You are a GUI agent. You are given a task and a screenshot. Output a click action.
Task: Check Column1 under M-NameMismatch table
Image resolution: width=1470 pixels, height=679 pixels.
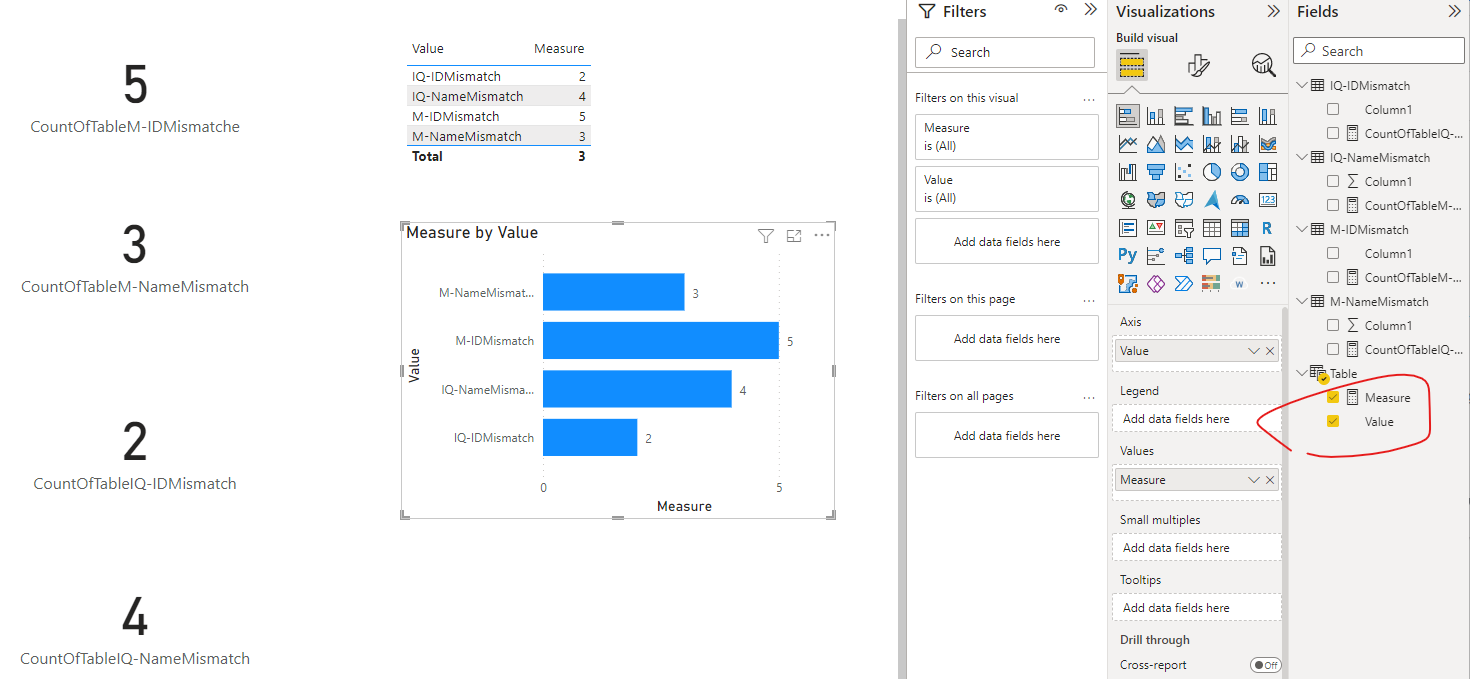(x=1332, y=325)
